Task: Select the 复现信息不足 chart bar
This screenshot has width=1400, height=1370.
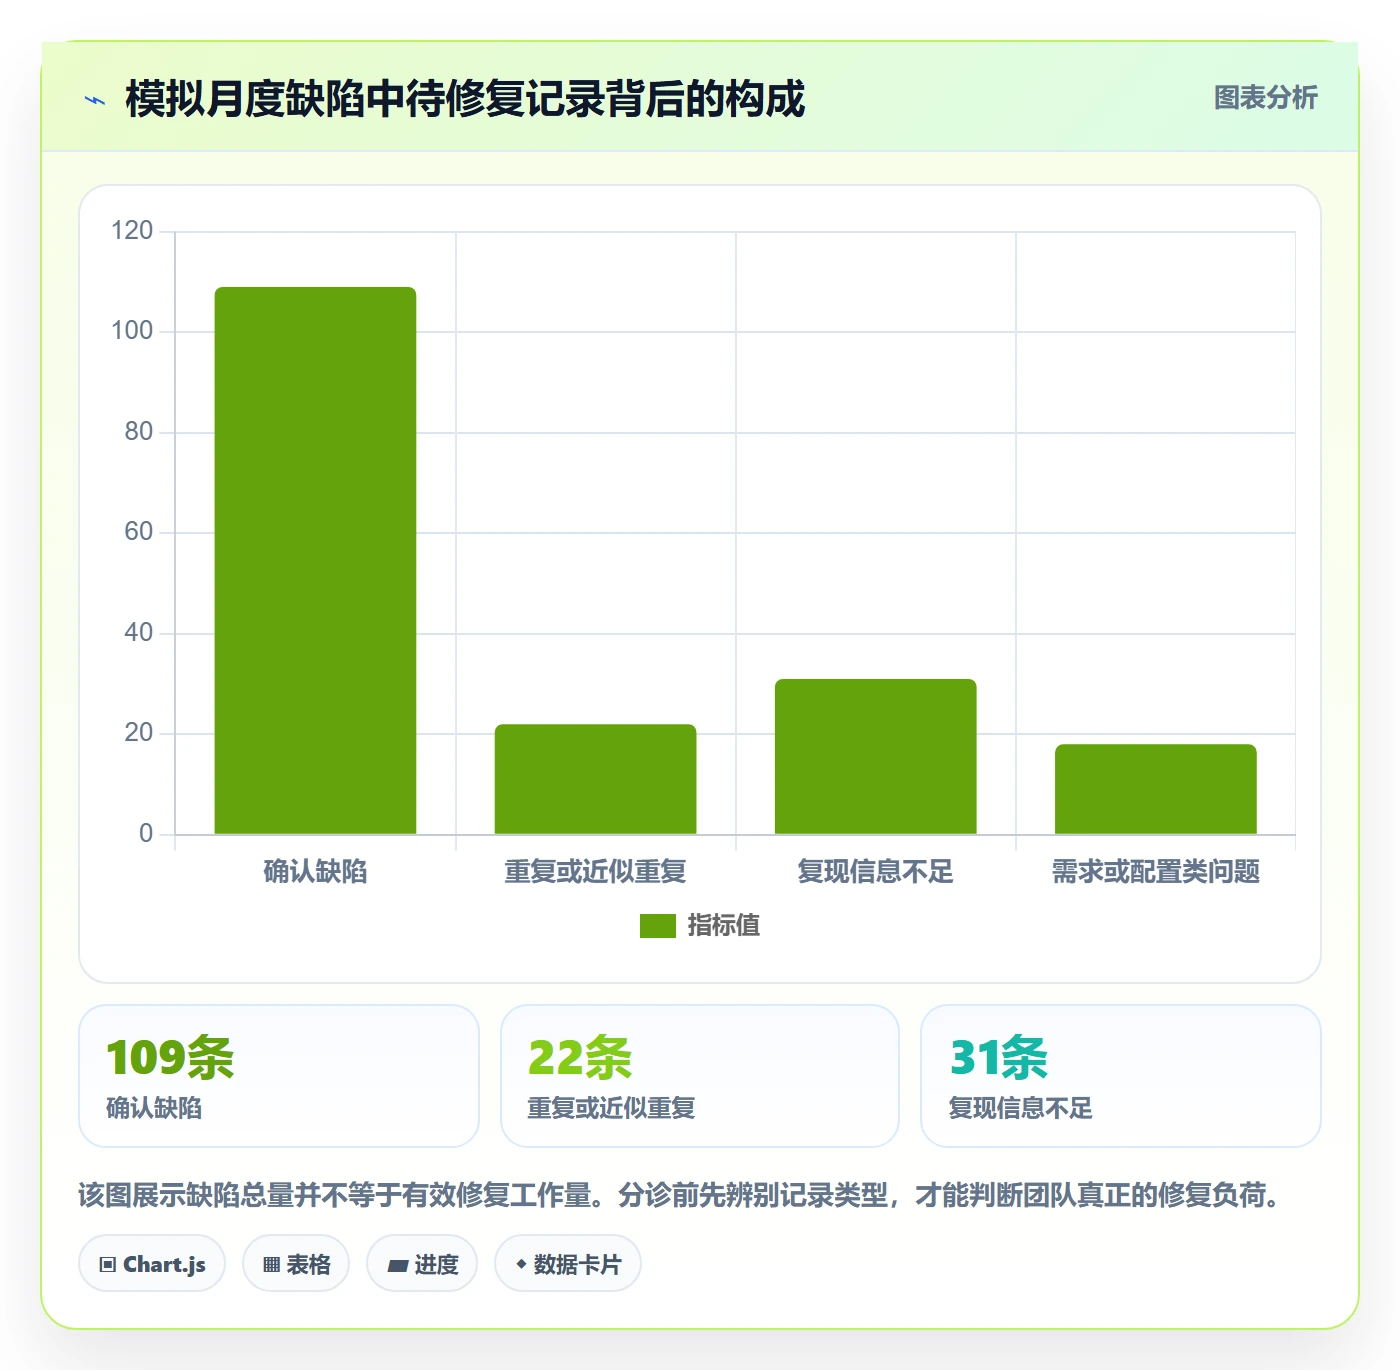Action: pos(875,756)
